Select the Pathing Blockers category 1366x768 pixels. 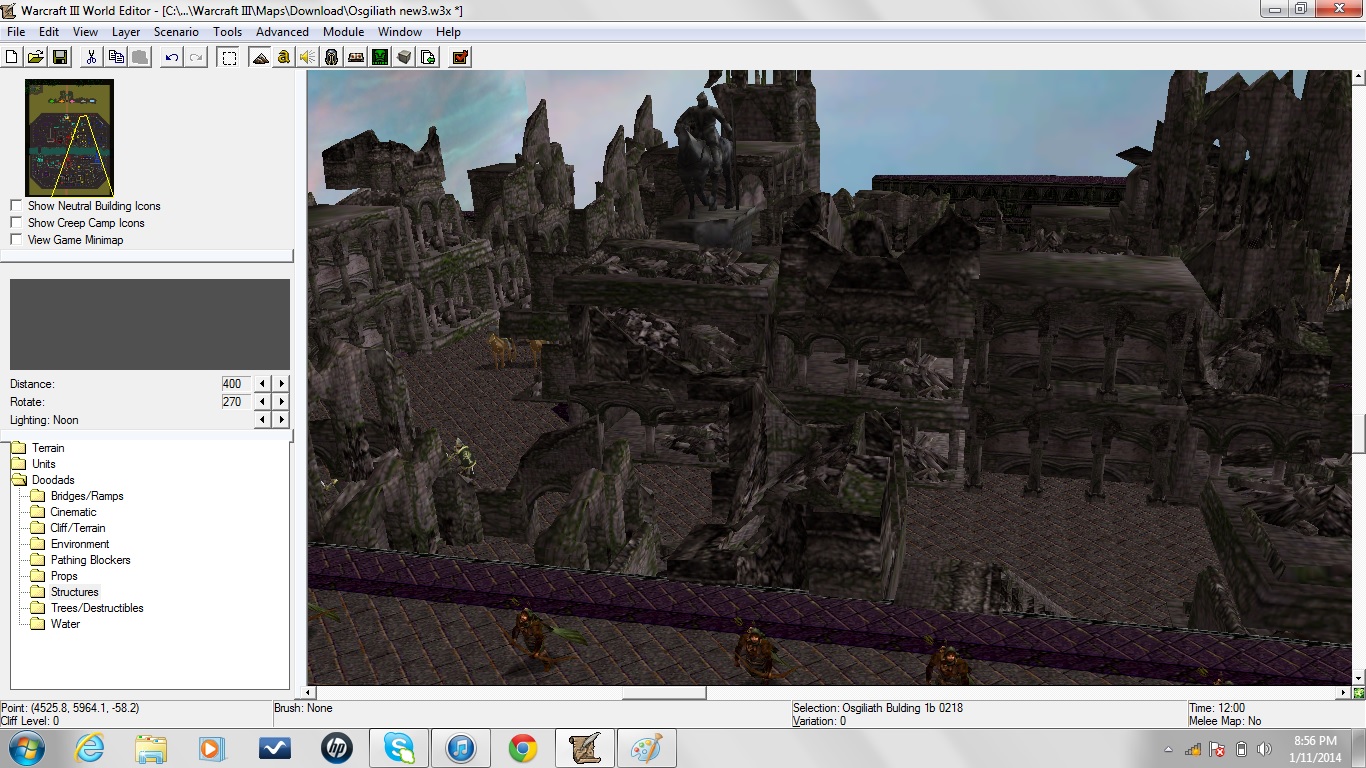pyautogui.click(x=91, y=560)
